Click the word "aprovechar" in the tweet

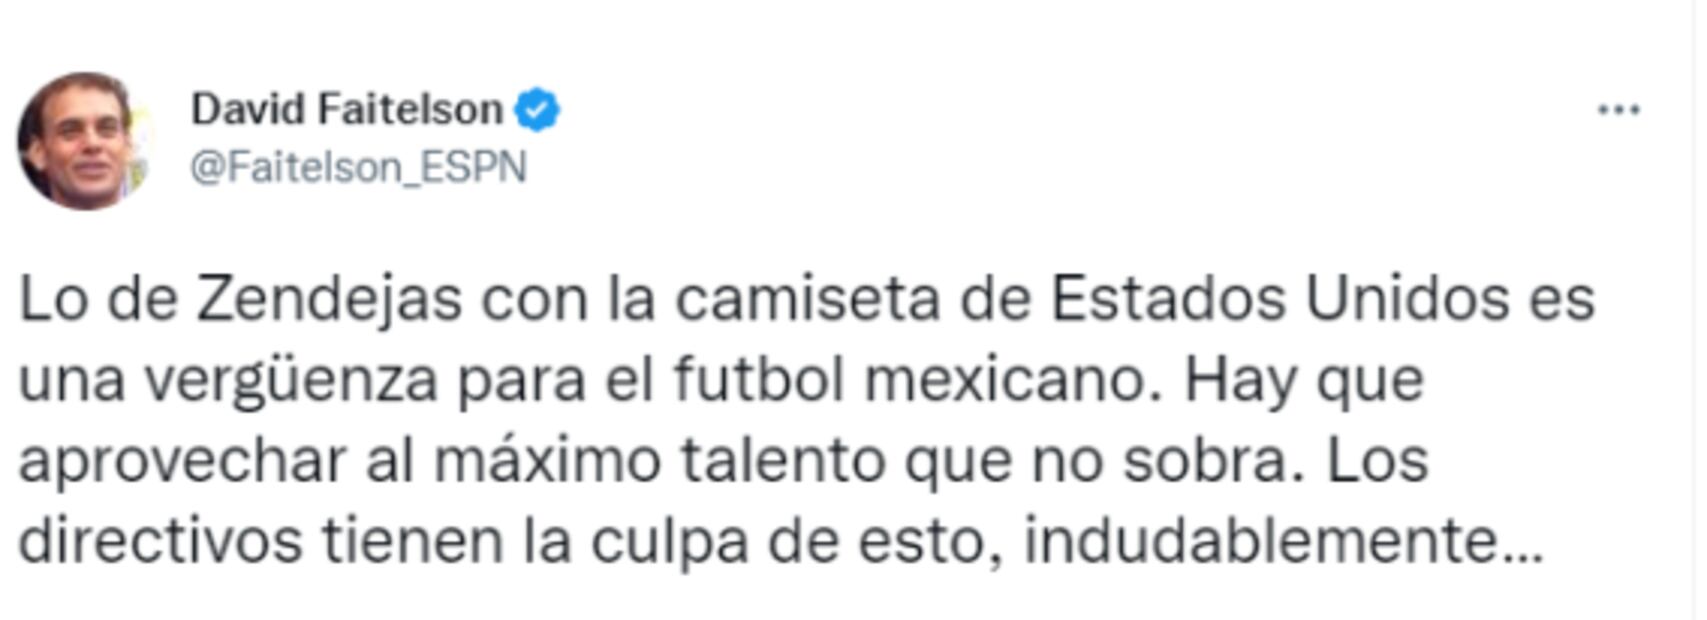point(182,461)
